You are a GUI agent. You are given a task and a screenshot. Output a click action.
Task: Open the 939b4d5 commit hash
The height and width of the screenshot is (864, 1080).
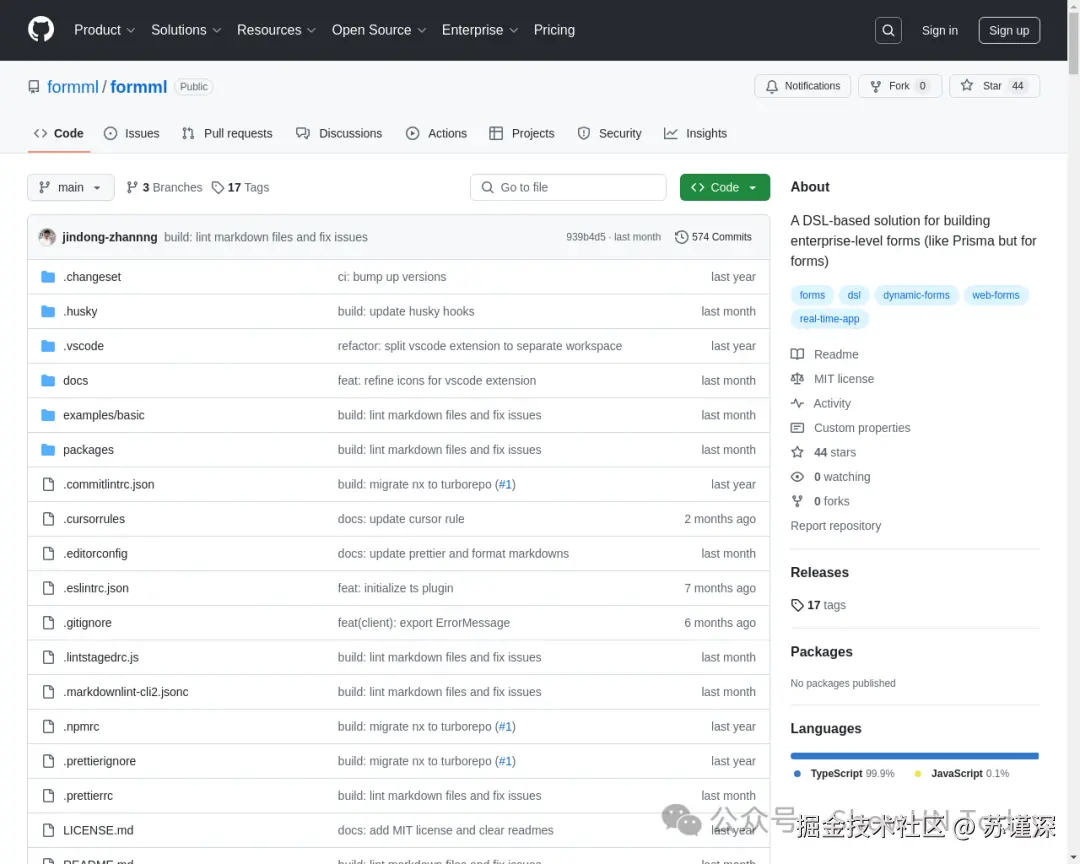point(585,237)
